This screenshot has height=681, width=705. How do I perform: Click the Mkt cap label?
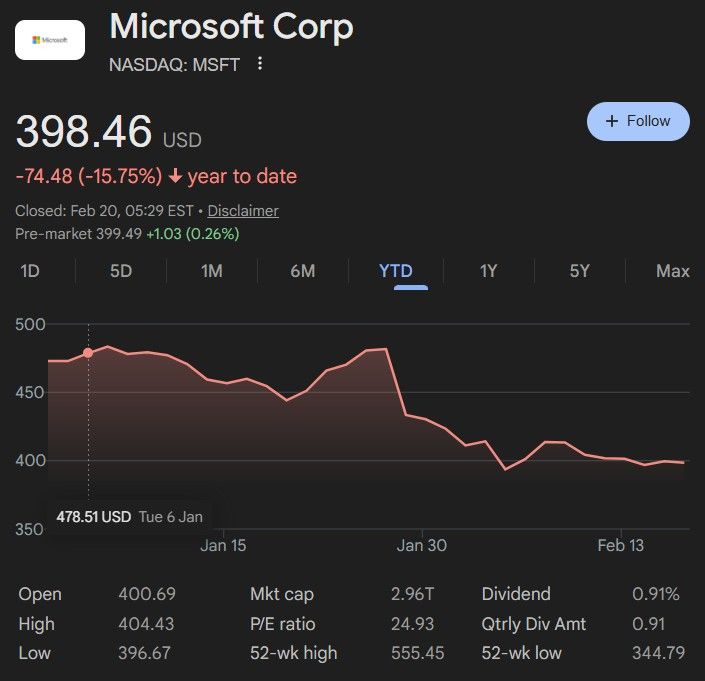[x=282, y=594]
